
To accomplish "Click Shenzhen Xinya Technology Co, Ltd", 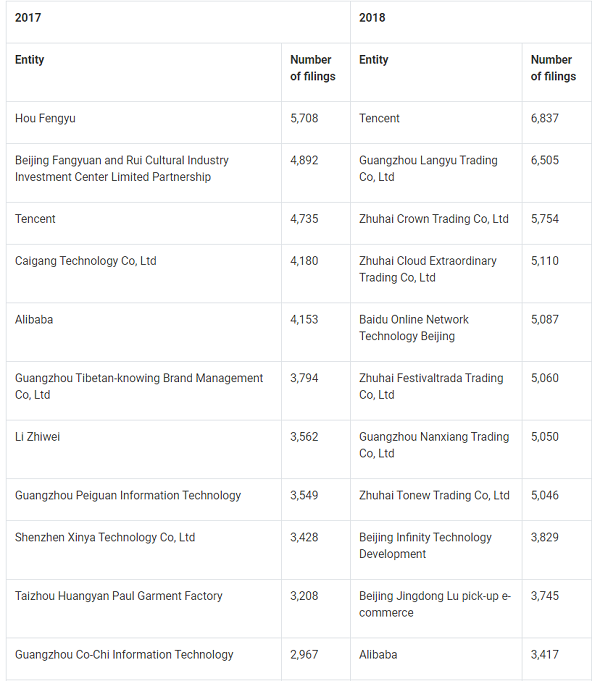I will point(105,537).
